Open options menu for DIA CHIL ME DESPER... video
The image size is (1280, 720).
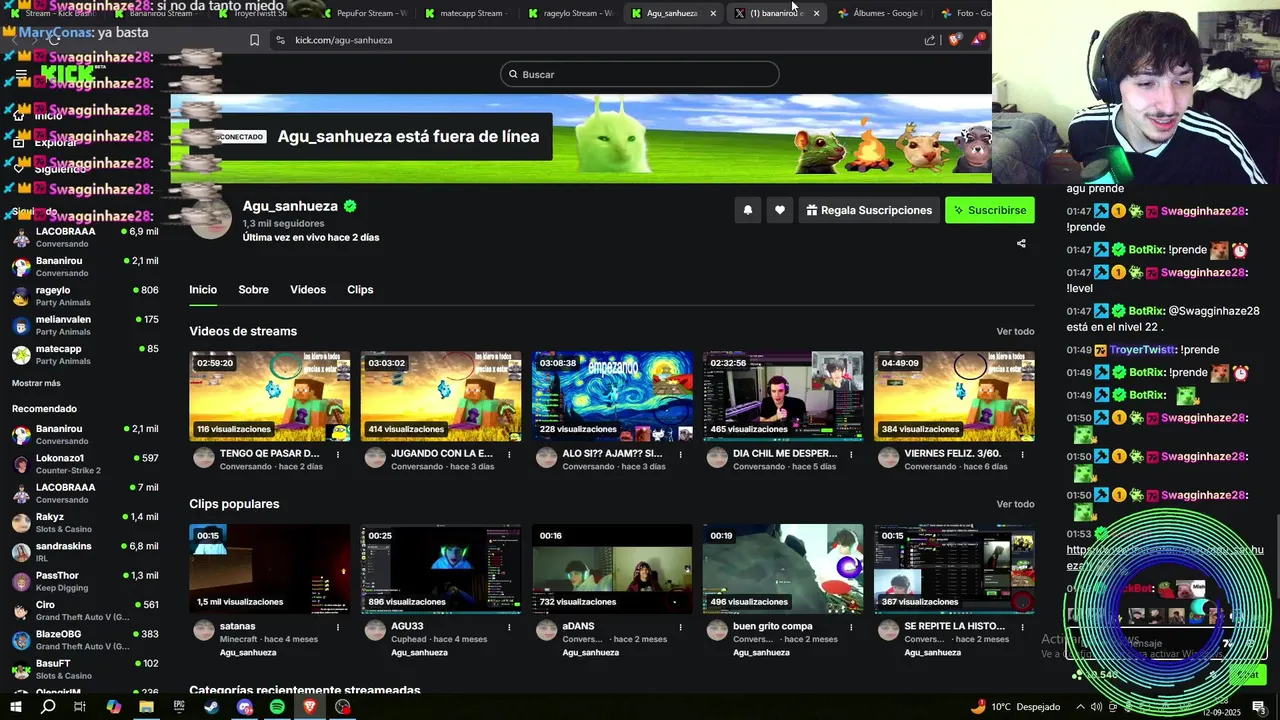(851, 454)
